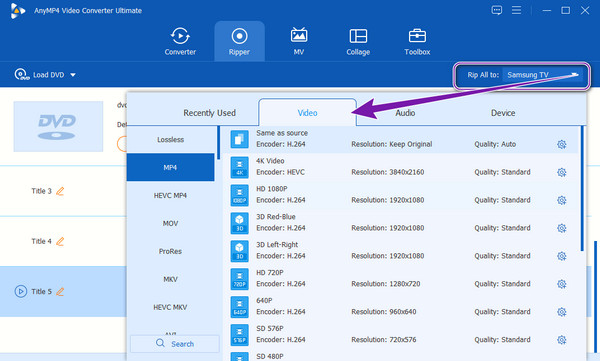Open the Collage tool
The image size is (600, 361).
pyautogui.click(x=358, y=41)
